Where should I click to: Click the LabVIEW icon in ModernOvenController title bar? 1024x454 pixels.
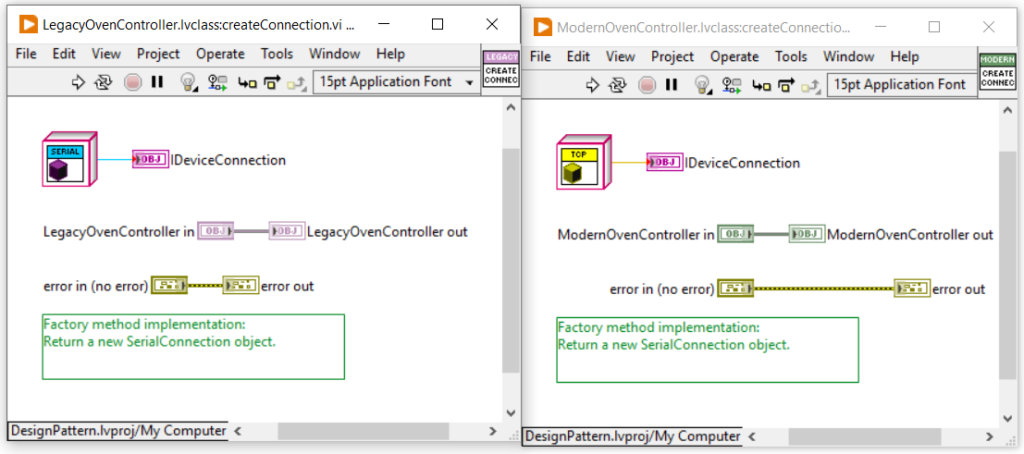543,27
